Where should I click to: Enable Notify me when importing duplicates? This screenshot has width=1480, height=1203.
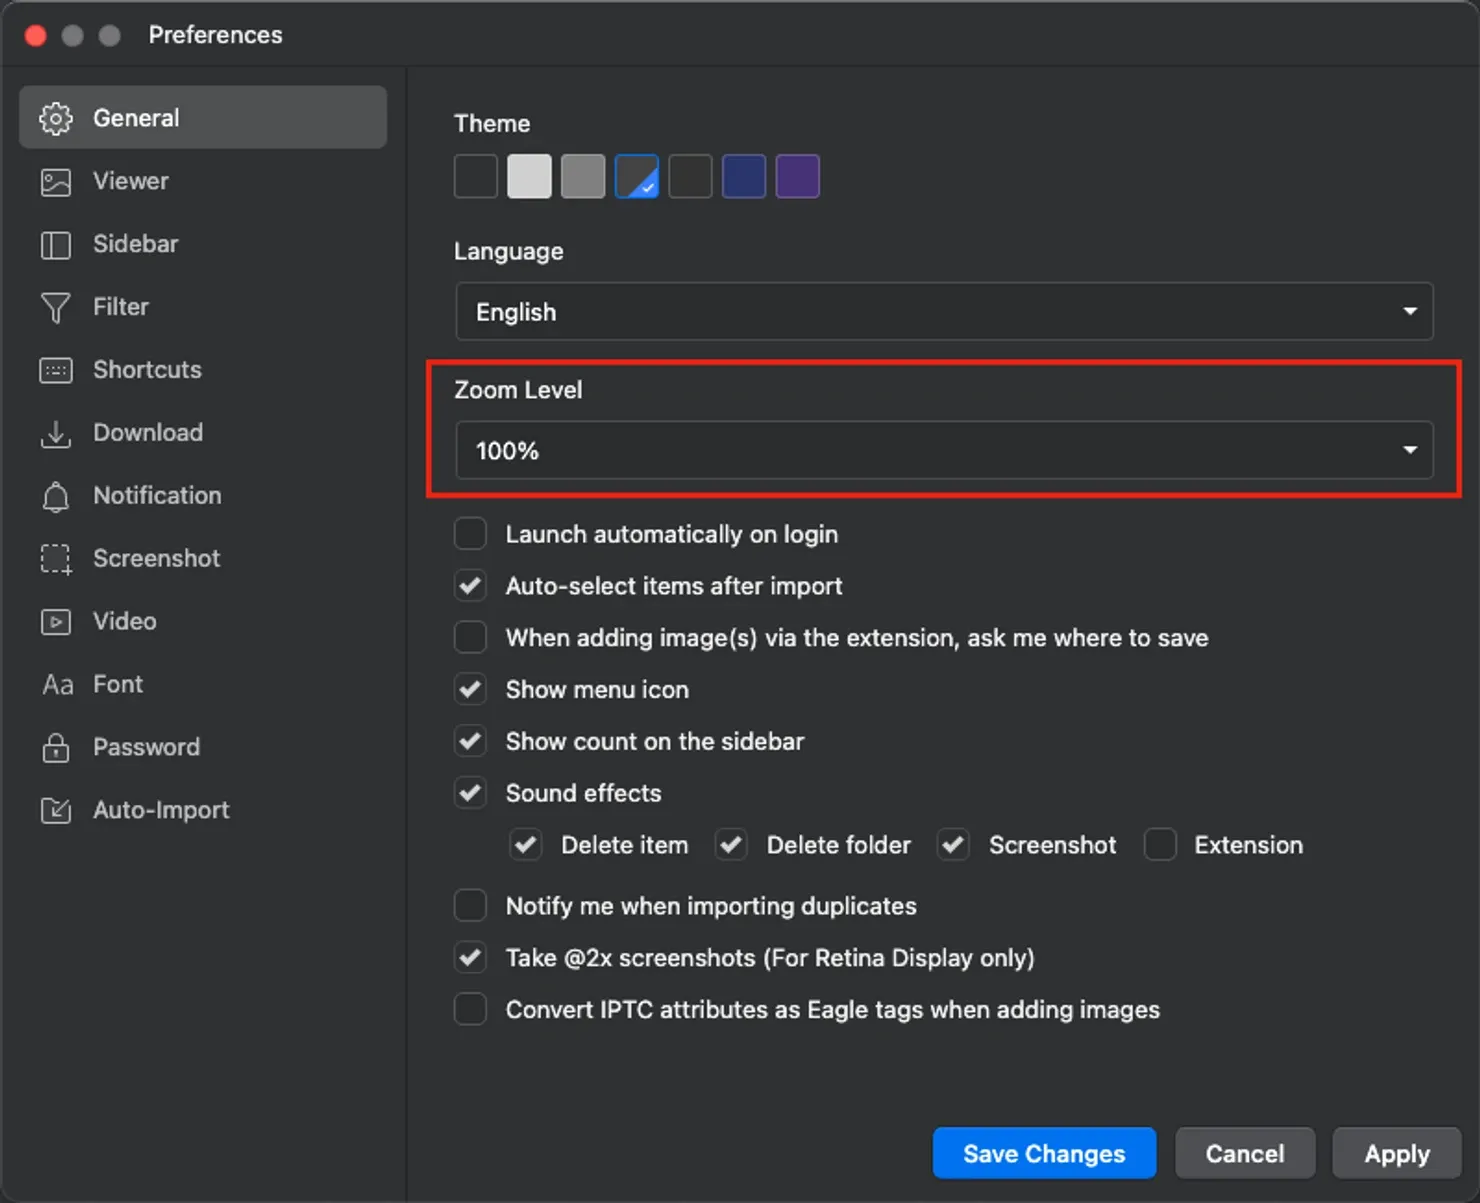pyautogui.click(x=471, y=906)
